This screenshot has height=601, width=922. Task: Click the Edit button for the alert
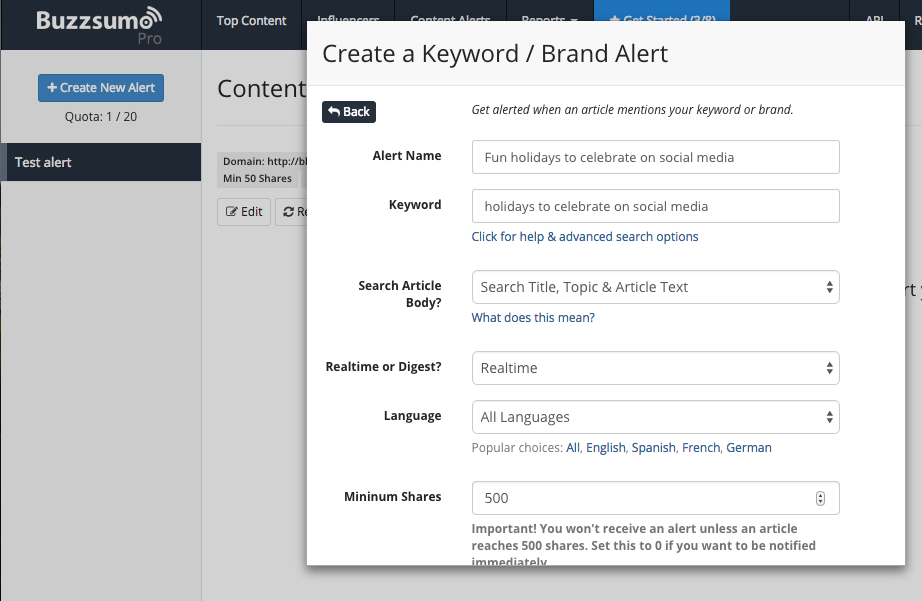244,212
